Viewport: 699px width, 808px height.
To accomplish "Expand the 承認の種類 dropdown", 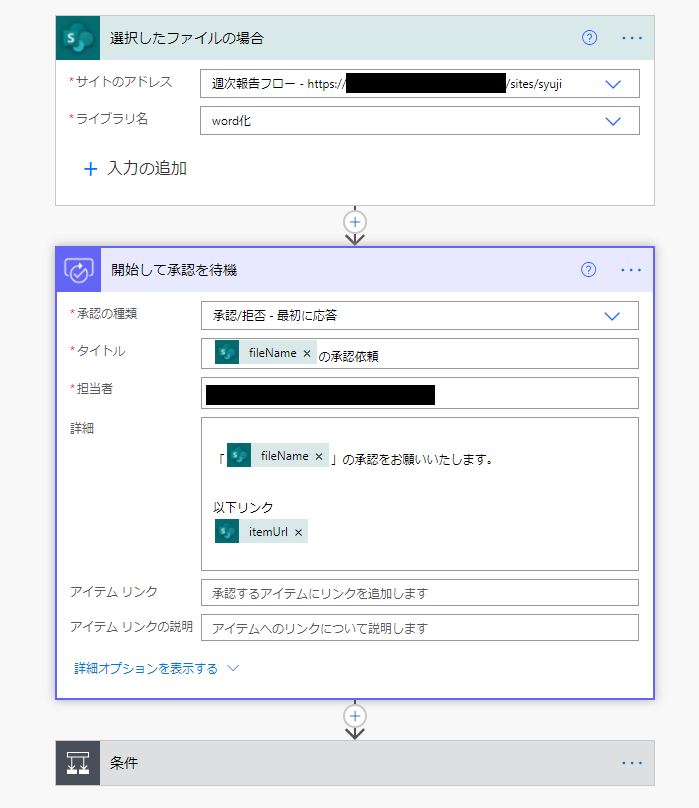I will click(x=614, y=316).
